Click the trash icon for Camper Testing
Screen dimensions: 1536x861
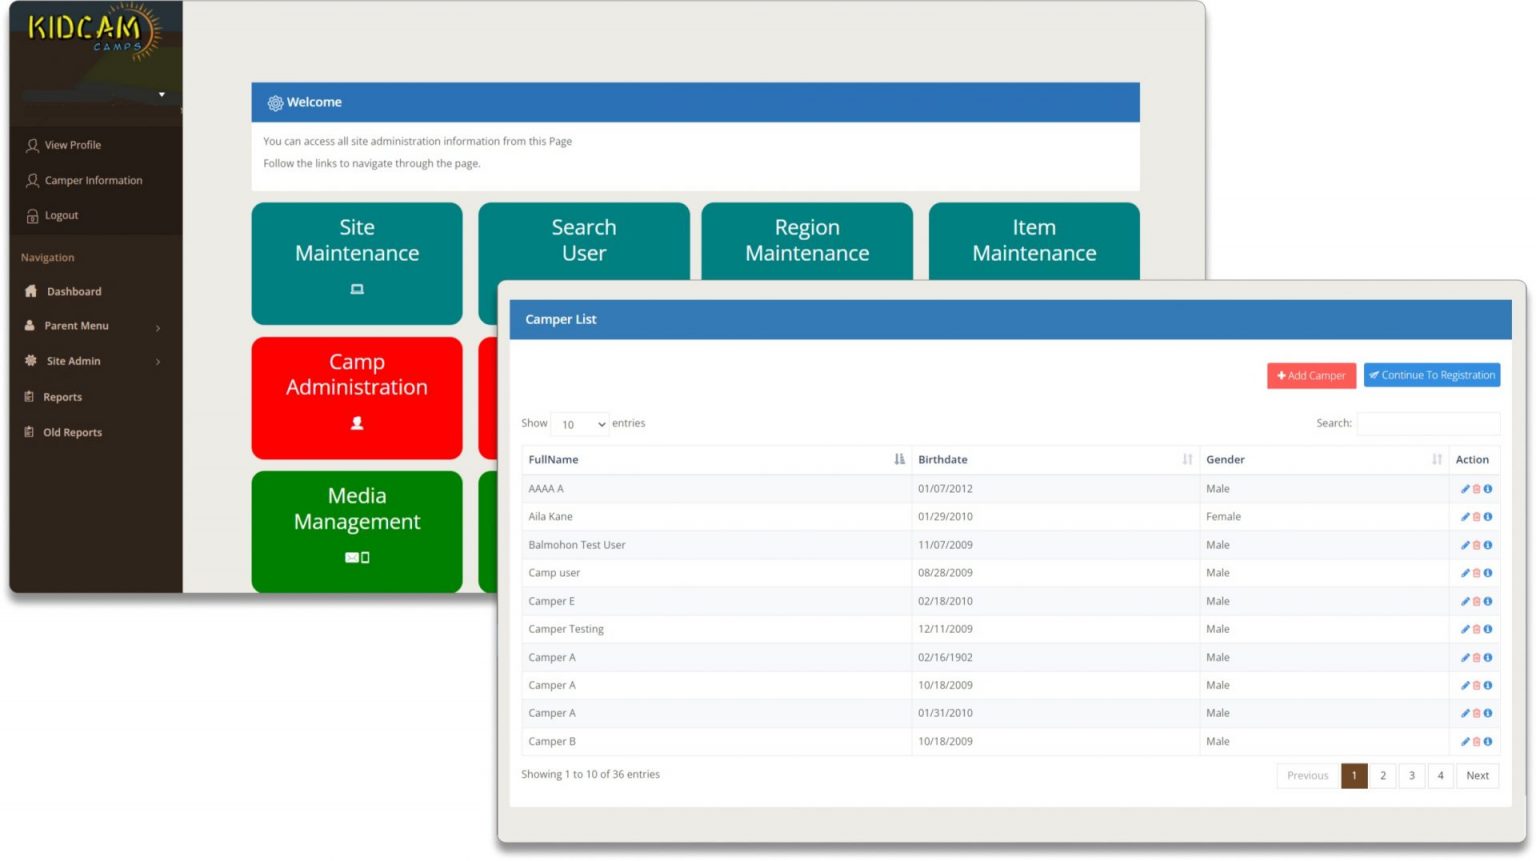click(x=1476, y=629)
